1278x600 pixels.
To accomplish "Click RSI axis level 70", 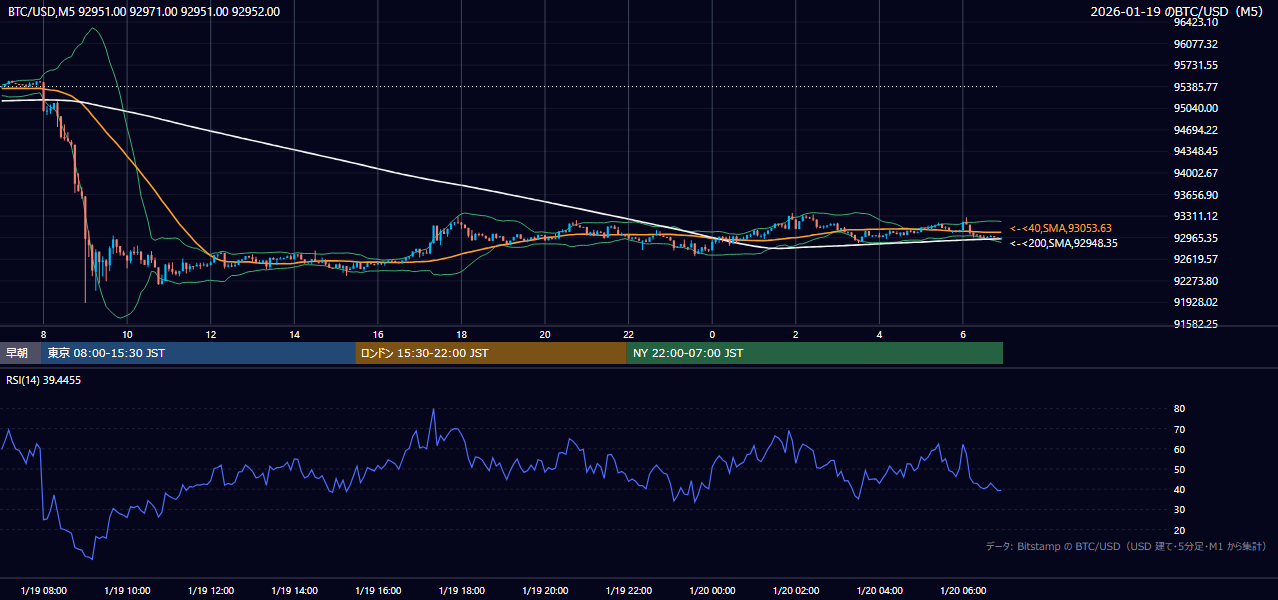I will coord(1179,429).
